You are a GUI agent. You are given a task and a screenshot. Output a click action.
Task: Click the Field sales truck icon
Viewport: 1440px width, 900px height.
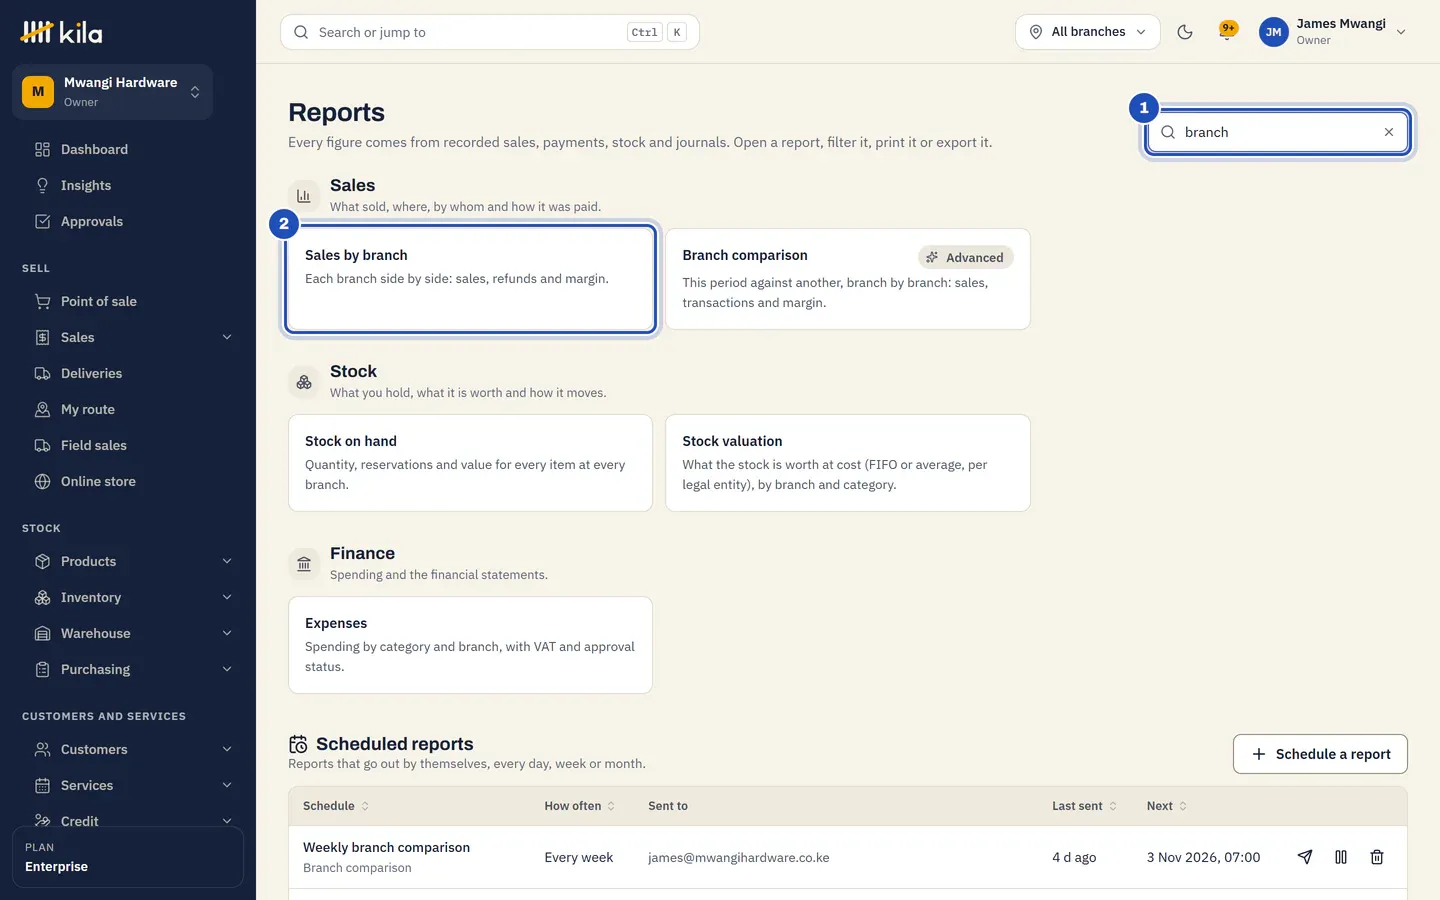click(x=42, y=445)
